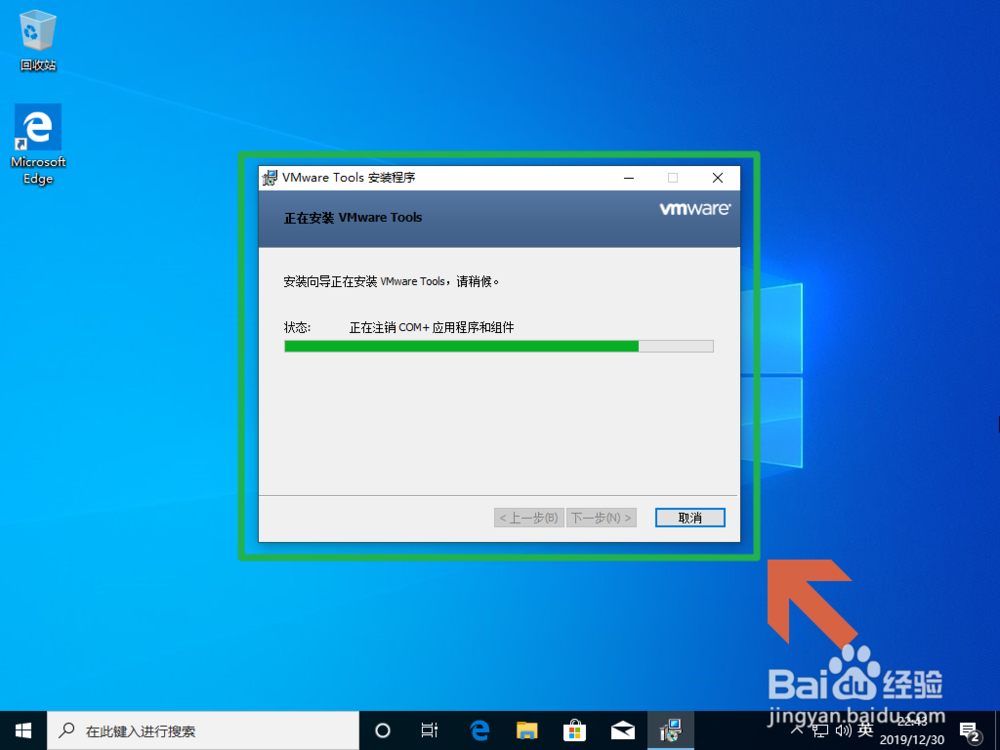
Task: Click the 正在安装 VMware Tools heading
Action: [x=353, y=218]
